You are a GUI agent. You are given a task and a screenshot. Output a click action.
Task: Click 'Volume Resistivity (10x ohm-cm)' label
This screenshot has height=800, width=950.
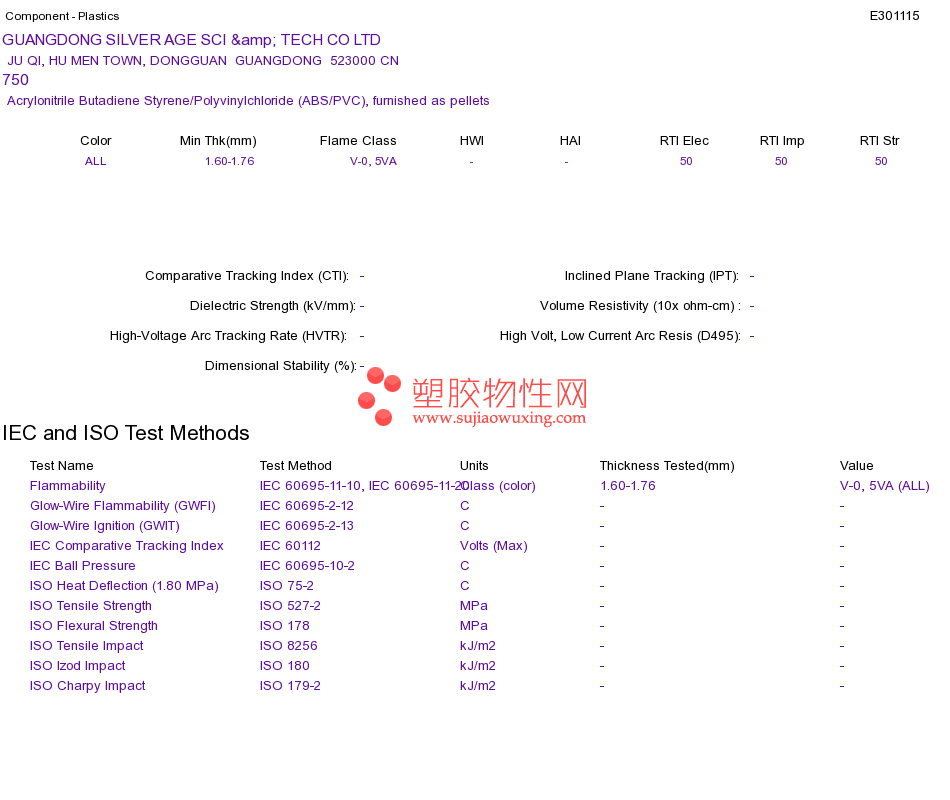[637, 306]
